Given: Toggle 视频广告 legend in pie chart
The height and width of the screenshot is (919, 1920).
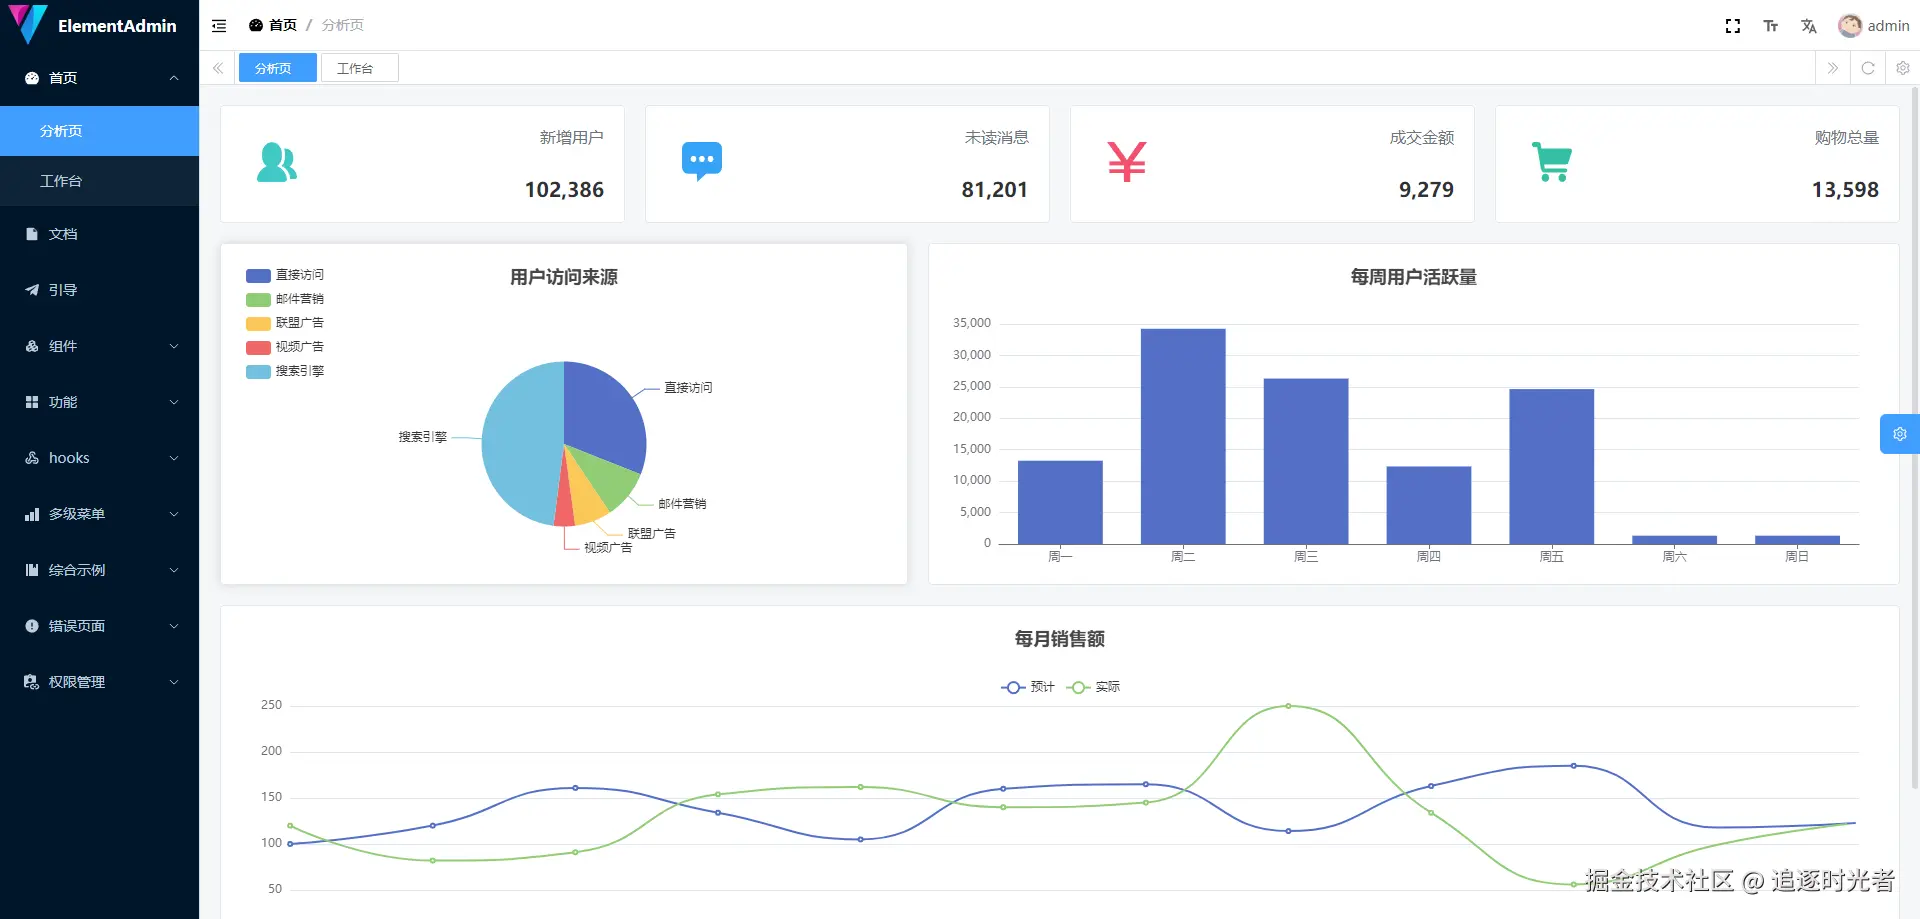Looking at the screenshot, I should [x=285, y=347].
